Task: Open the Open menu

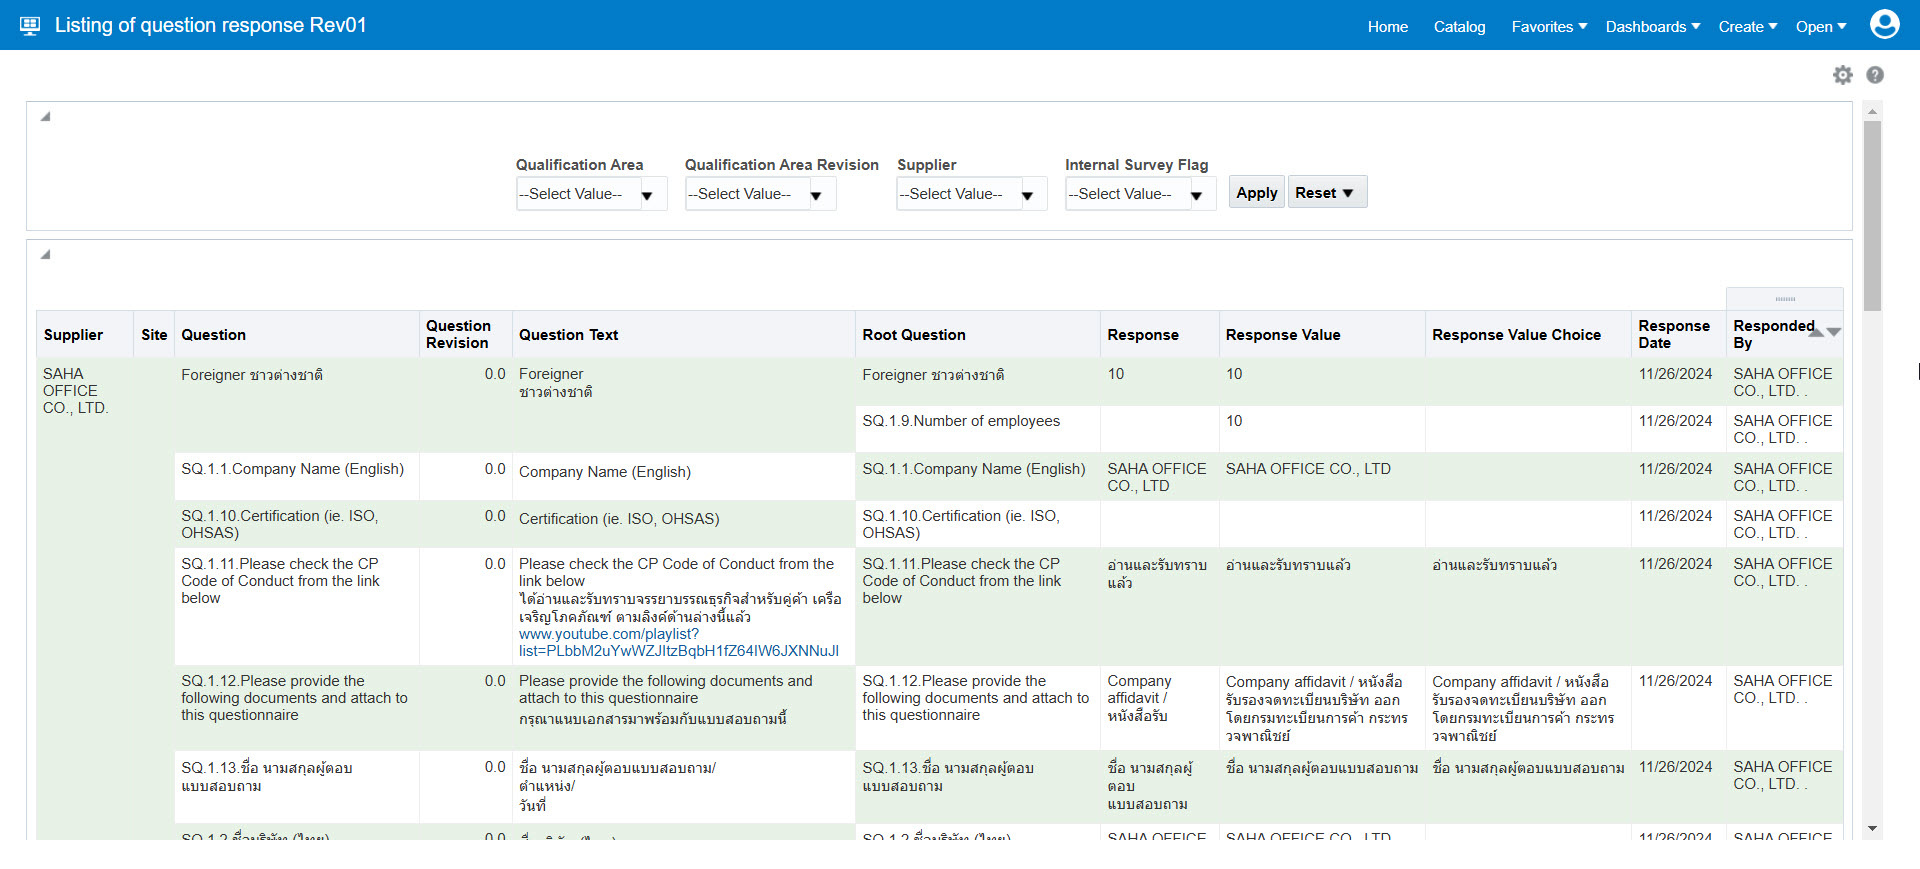Action: pos(1821,27)
